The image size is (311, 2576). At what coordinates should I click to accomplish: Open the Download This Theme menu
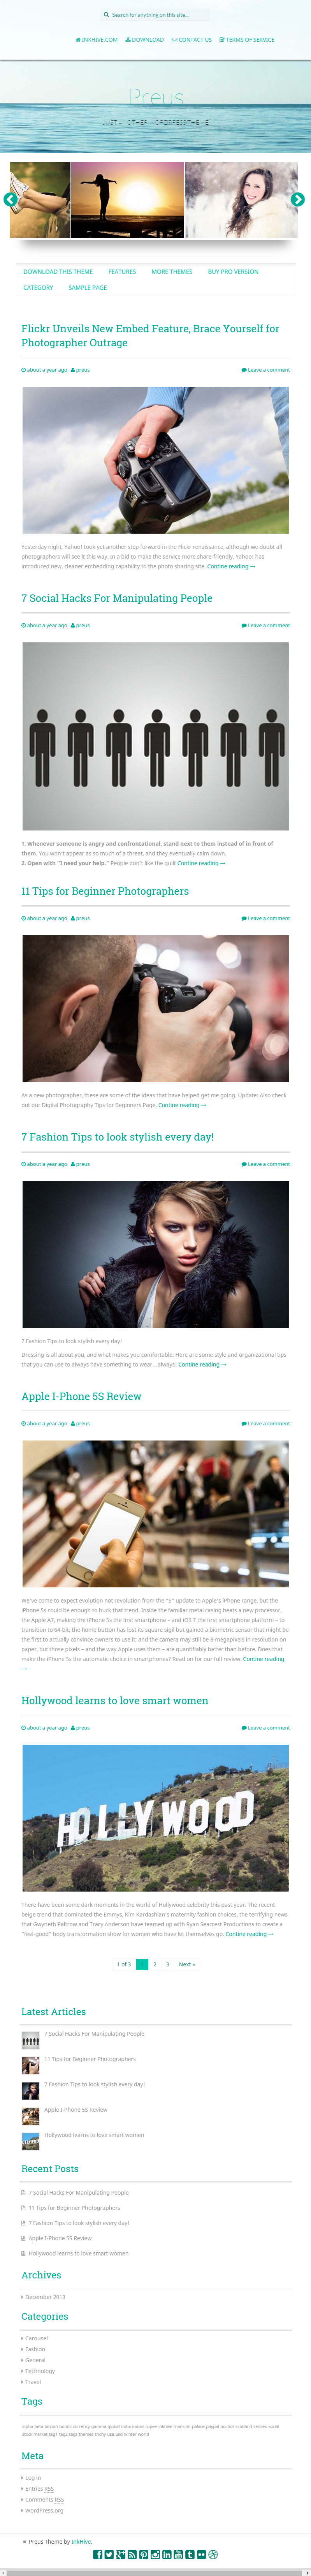pyautogui.click(x=58, y=271)
